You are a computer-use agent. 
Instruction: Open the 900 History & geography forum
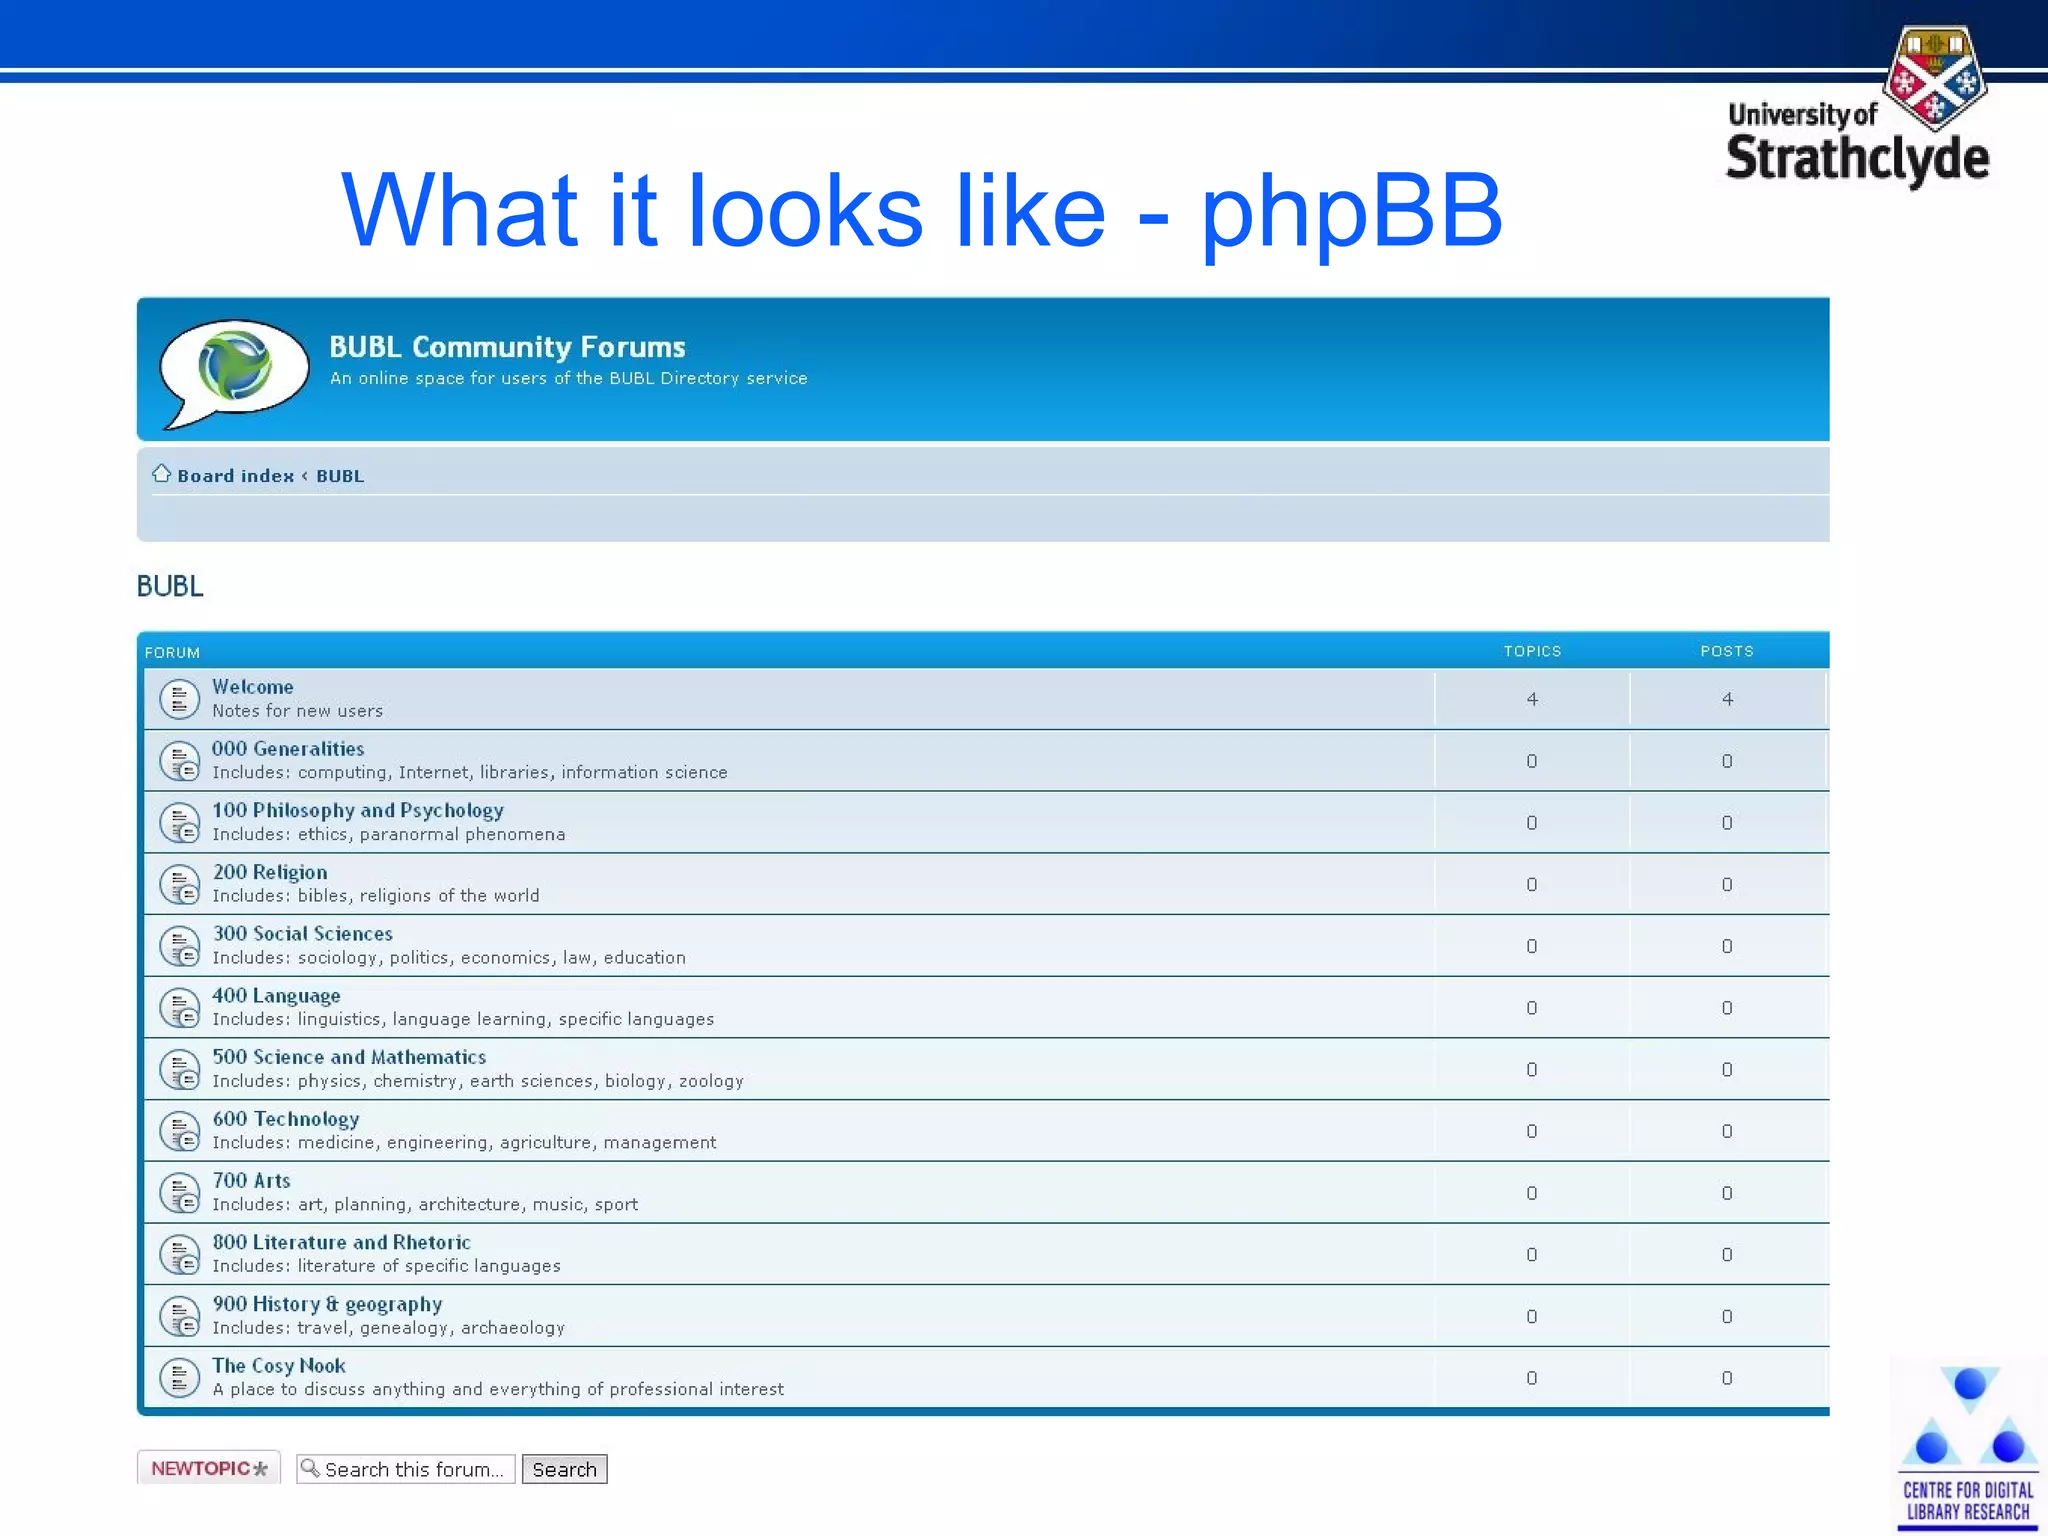(327, 1304)
